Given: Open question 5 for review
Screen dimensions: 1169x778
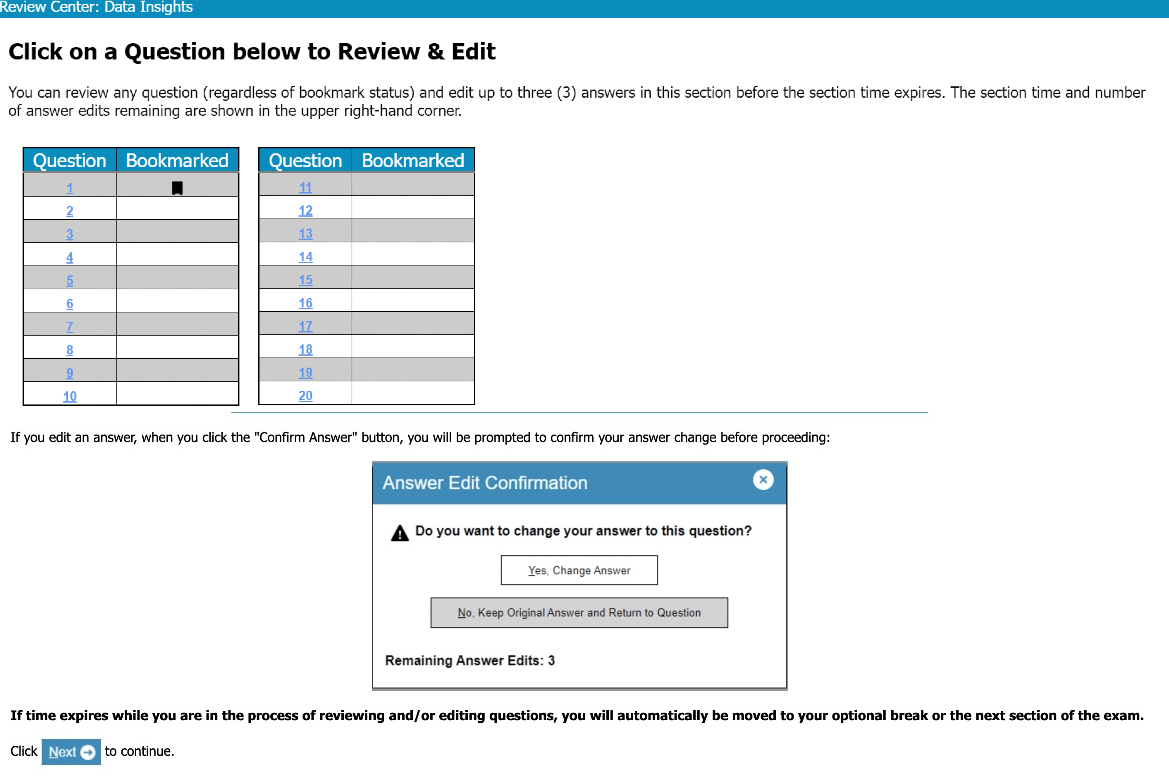Looking at the screenshot, I should point(69,280).
